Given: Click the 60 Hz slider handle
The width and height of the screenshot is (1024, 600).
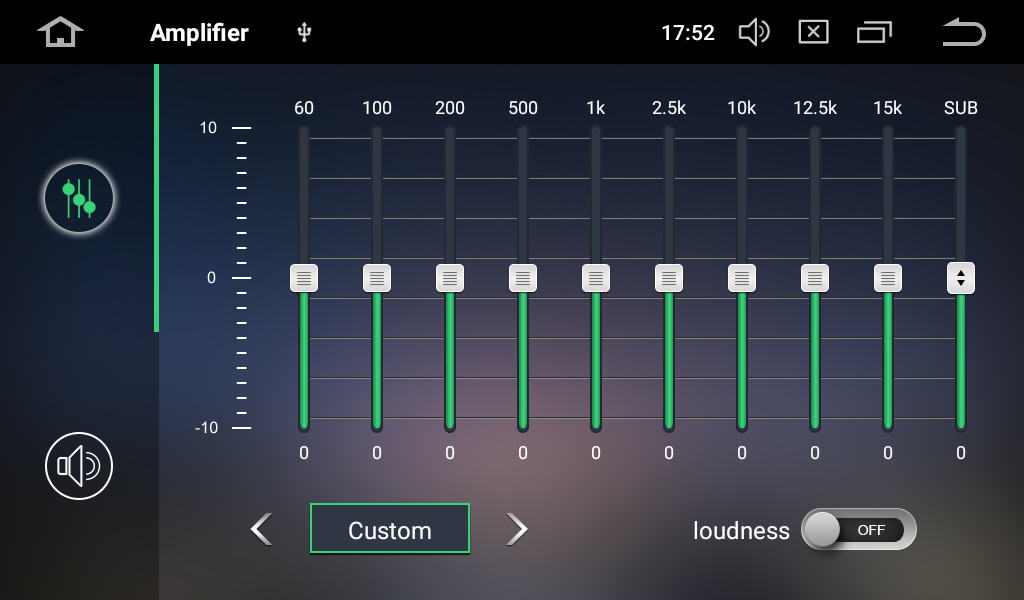Looking at the screenshot, I should (x=304, y=278).
